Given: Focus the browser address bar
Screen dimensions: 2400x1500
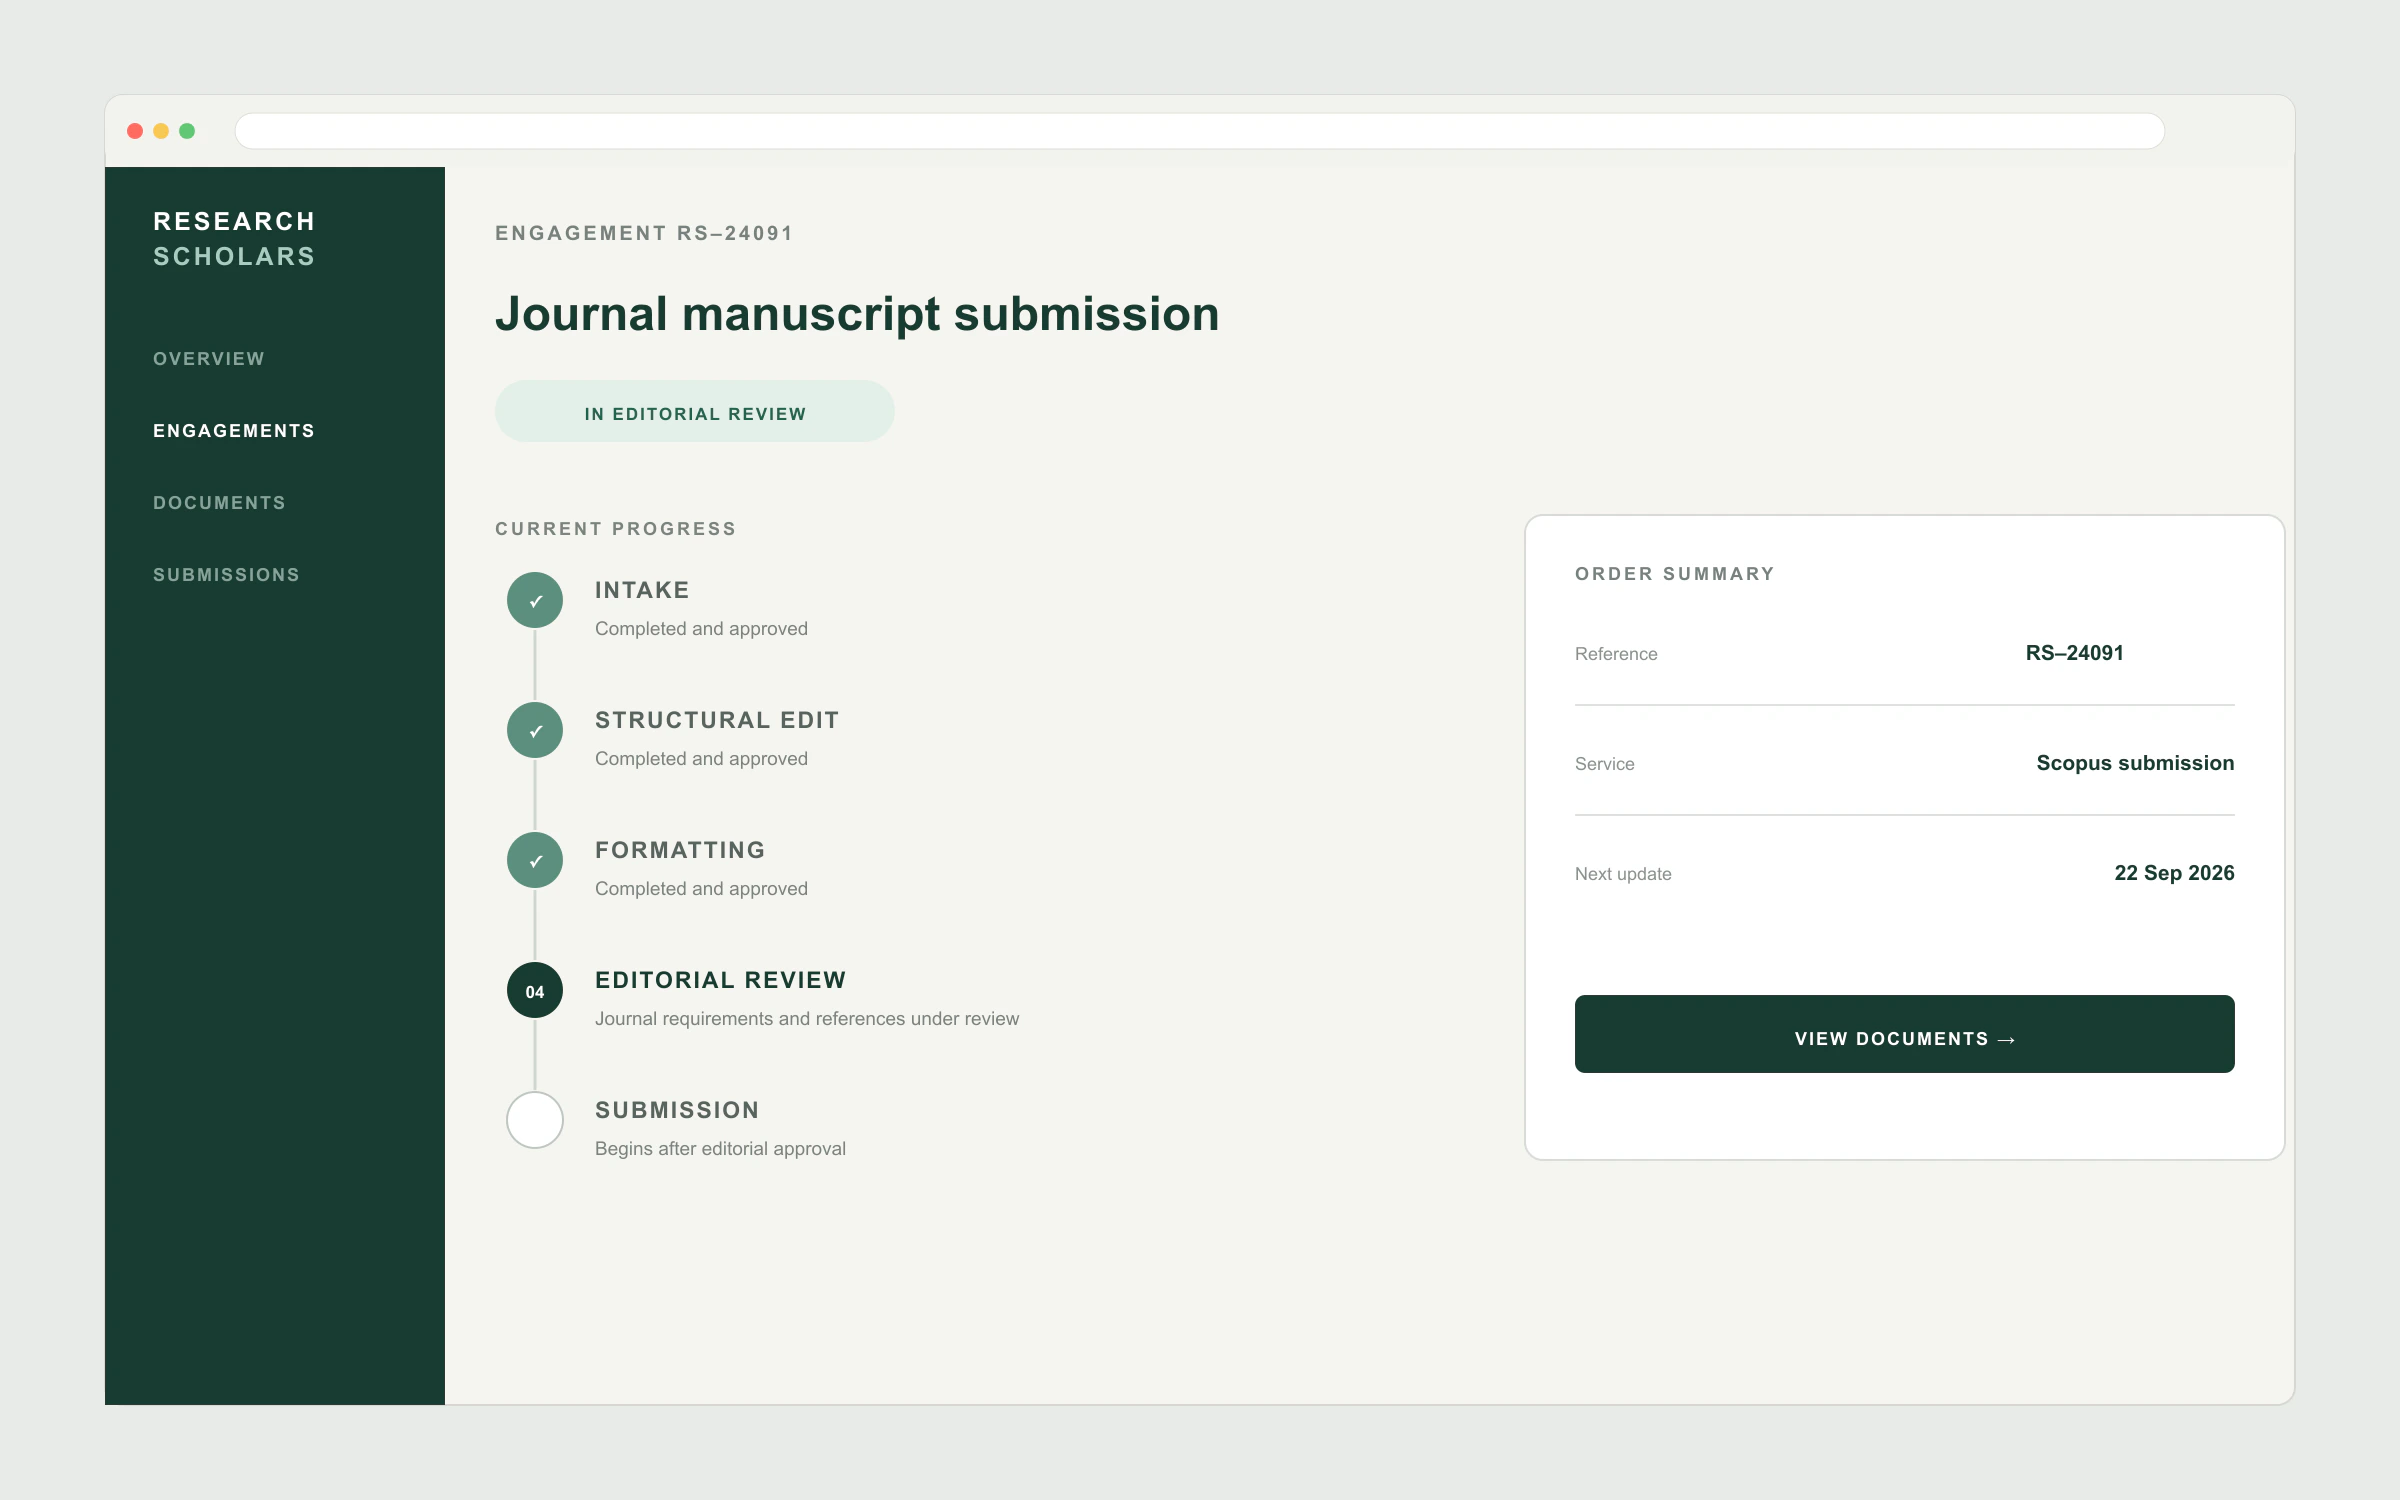Looking at the screenshot, I should pyautogui.click(x=1200, y=131).
